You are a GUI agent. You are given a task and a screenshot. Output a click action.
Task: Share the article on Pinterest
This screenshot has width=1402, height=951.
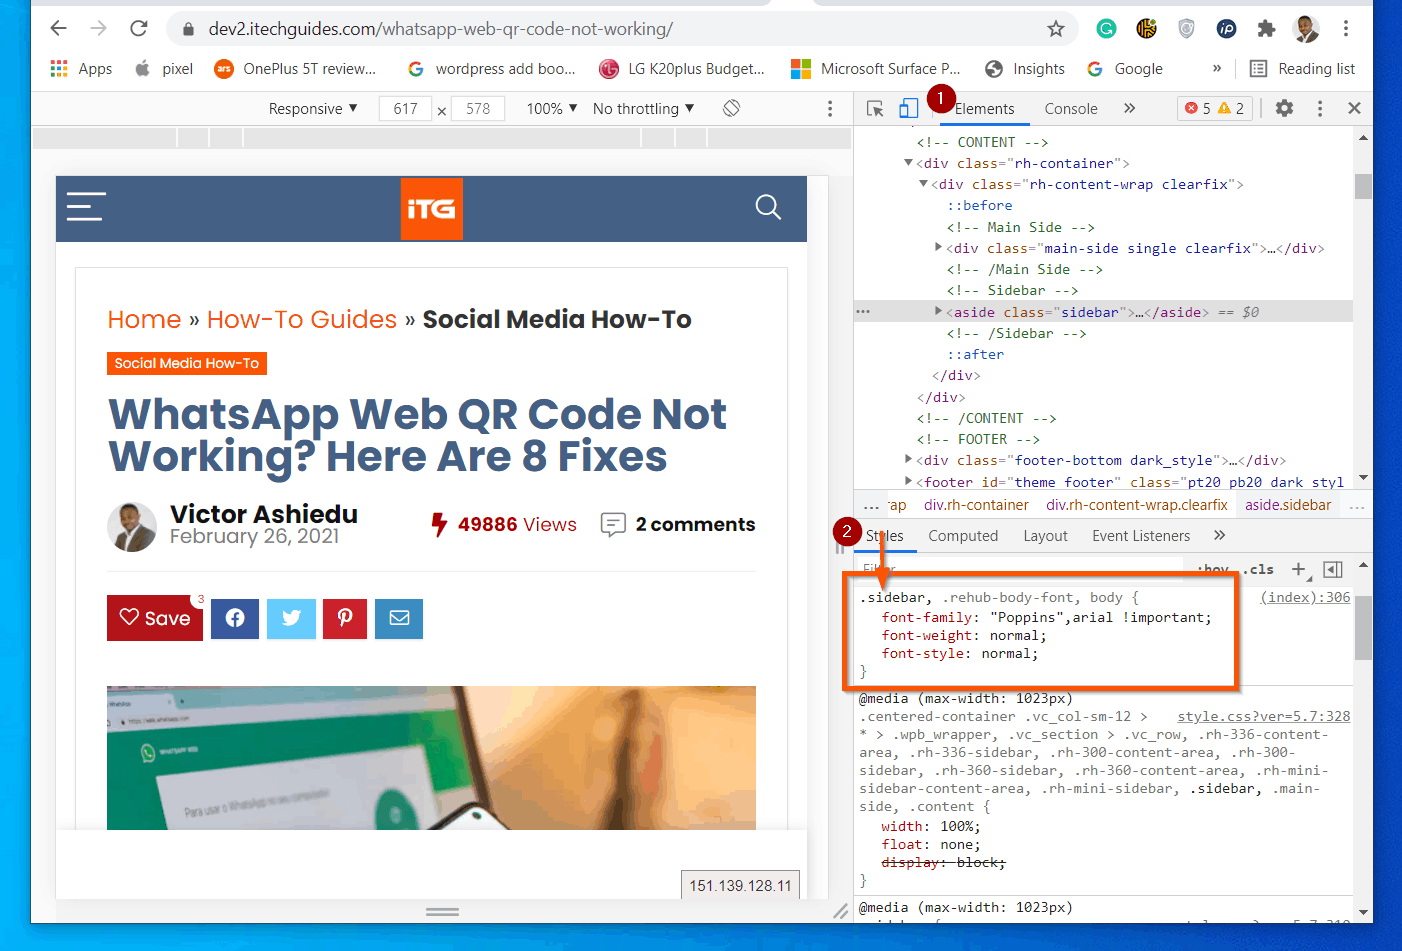345,619
